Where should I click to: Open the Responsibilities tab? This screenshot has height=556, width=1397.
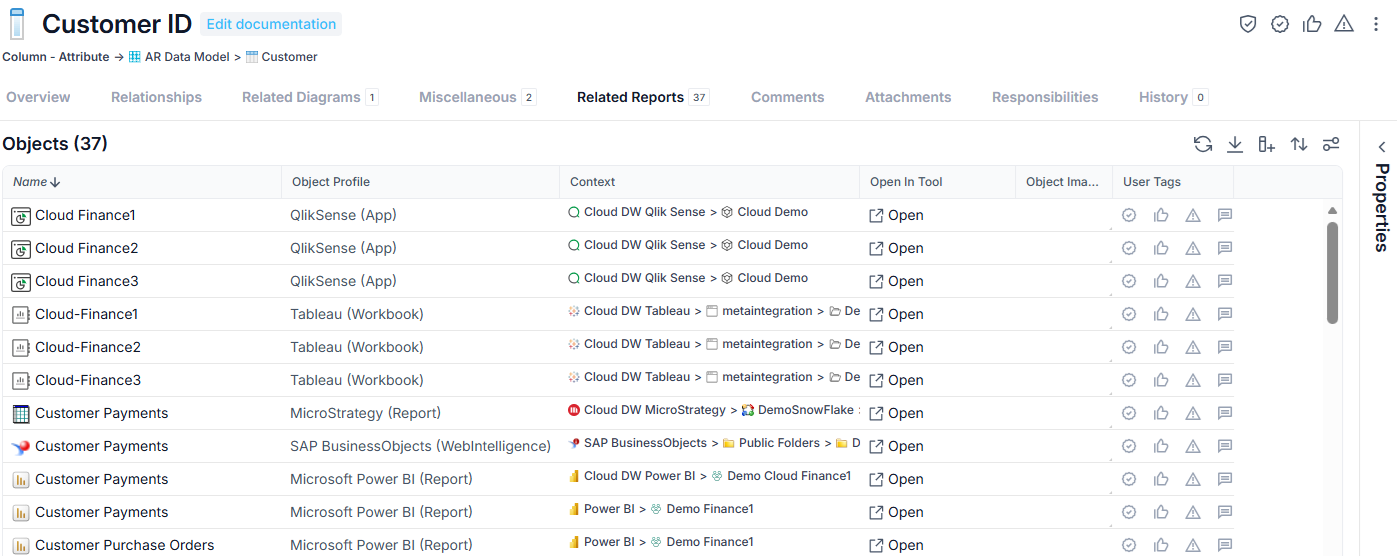[1045, 97]
